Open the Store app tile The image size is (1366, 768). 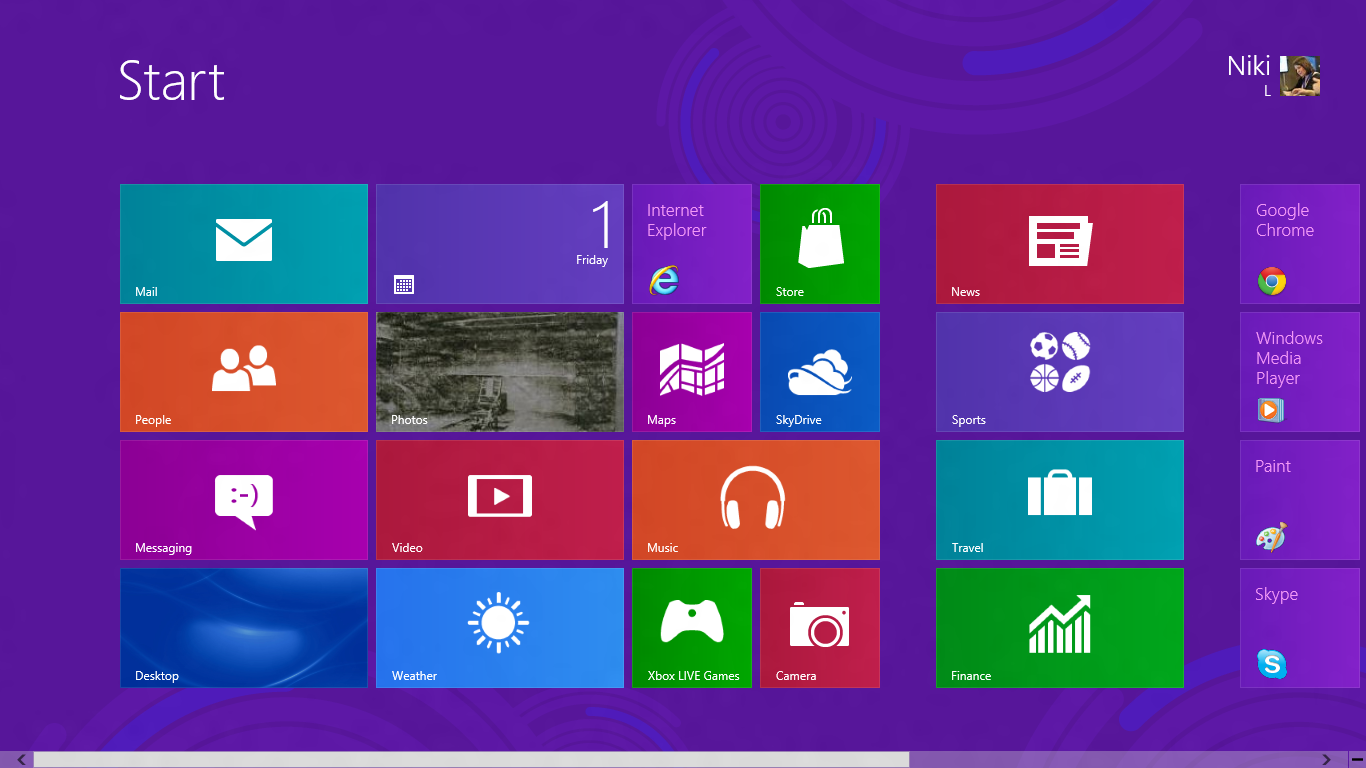point(820,244)
